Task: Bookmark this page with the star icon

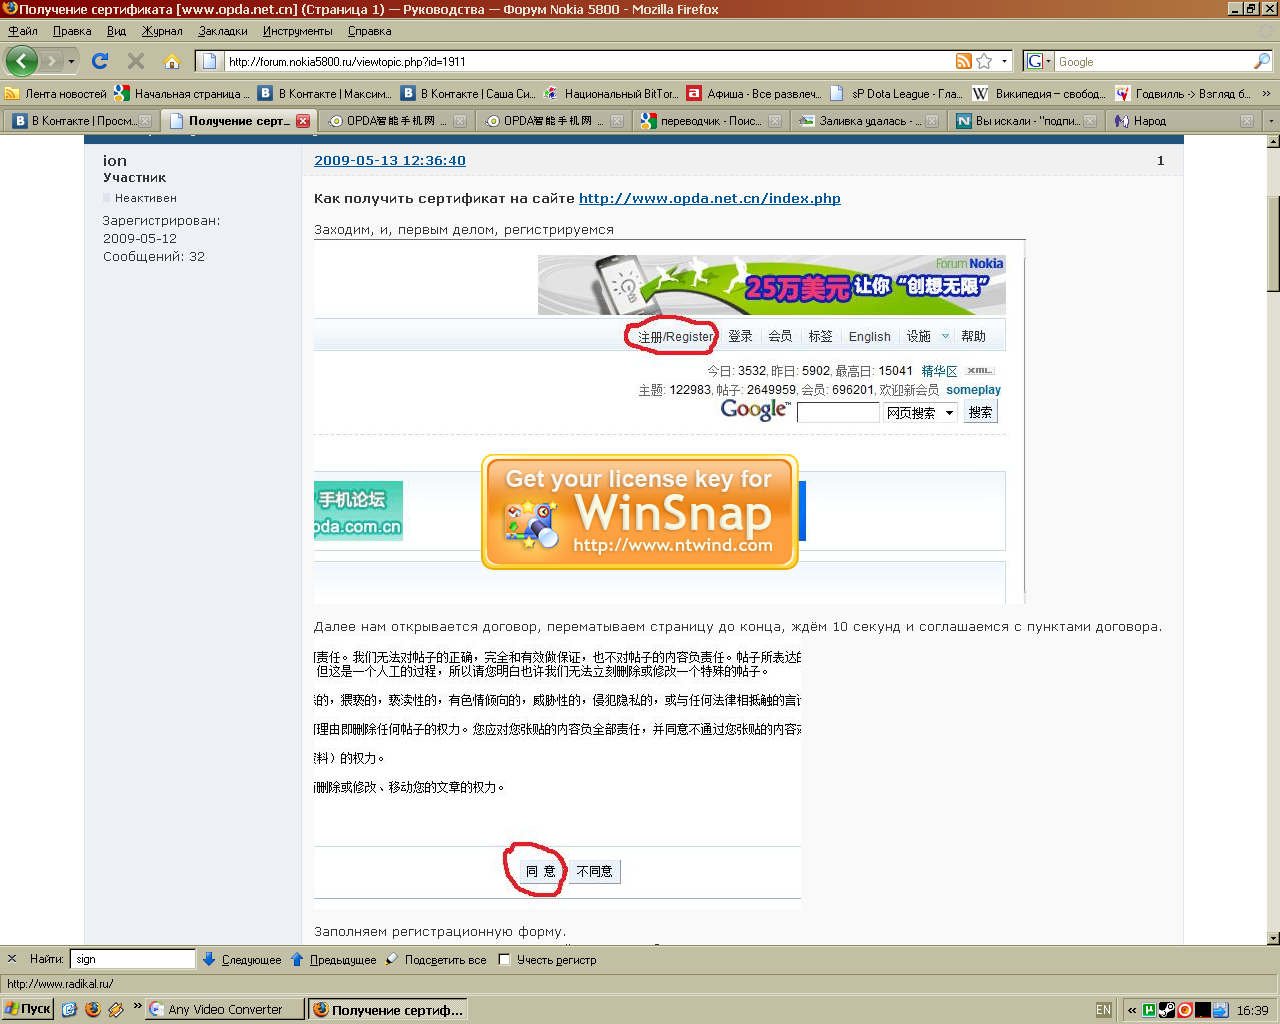Action: click(984, 61)
